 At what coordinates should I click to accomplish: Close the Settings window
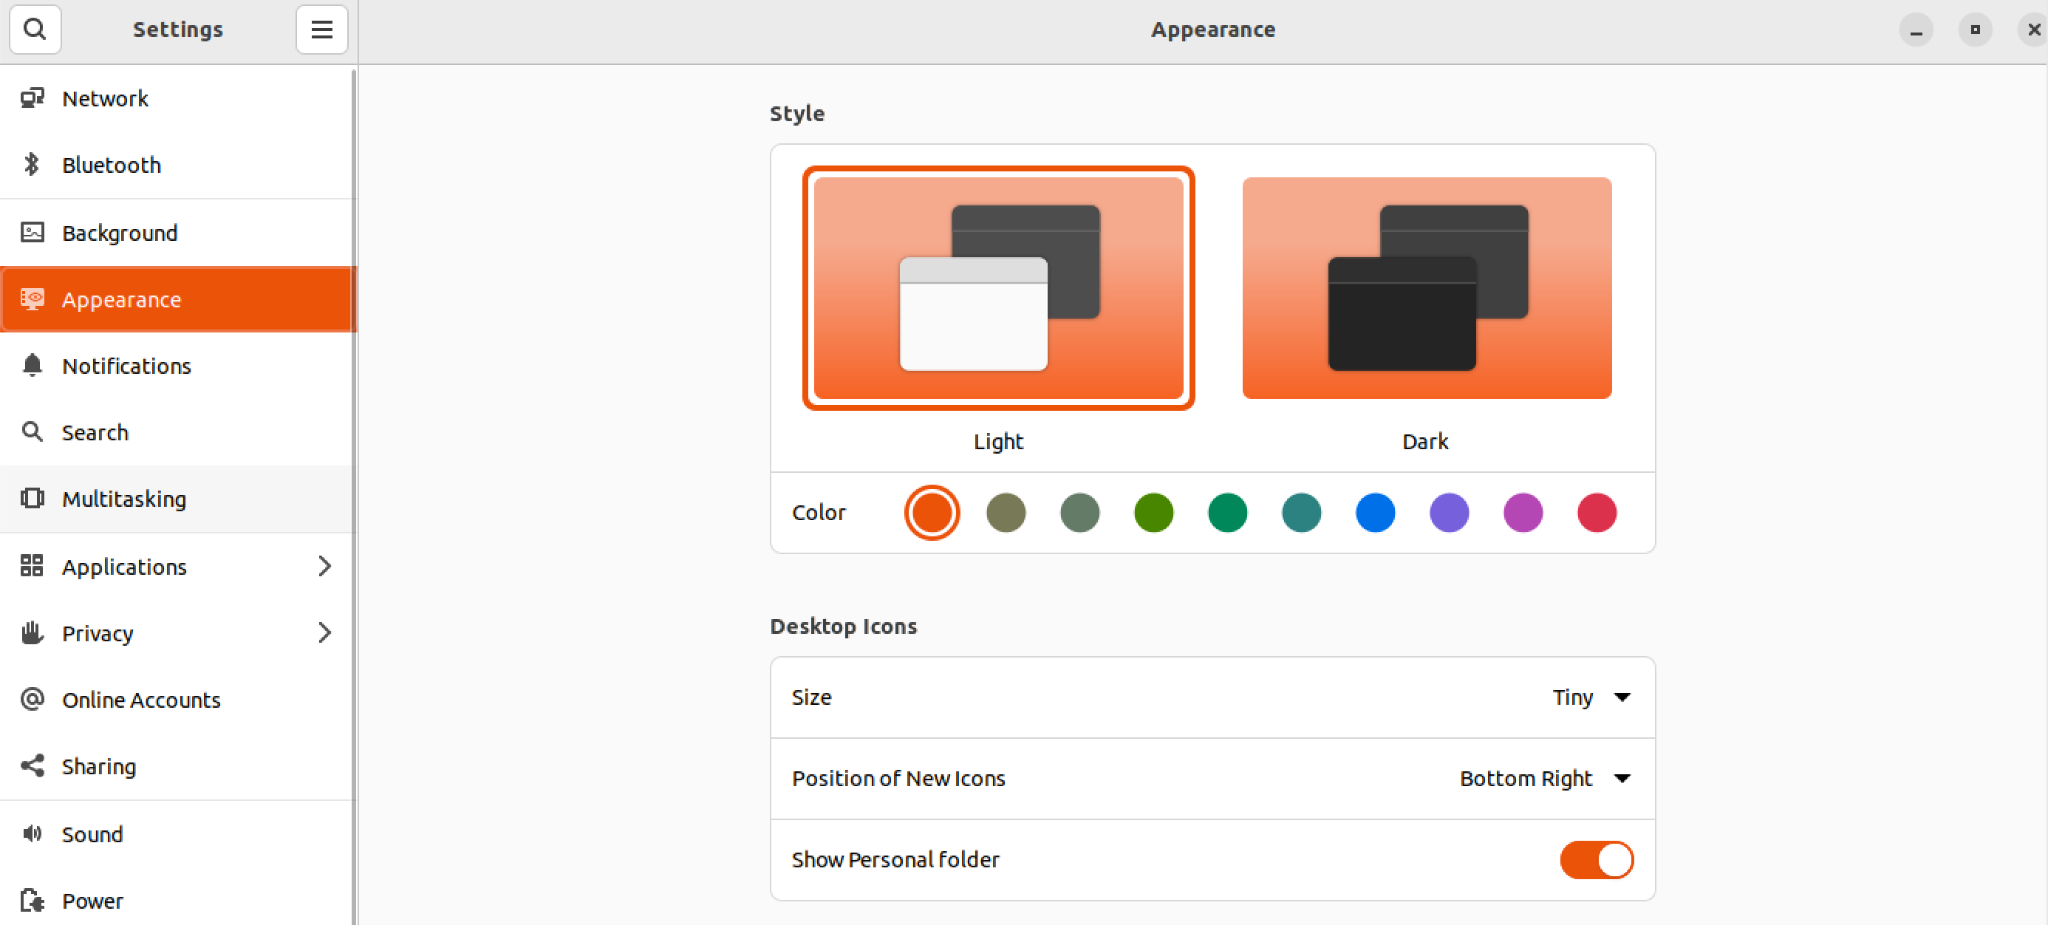coord(2033,30)
